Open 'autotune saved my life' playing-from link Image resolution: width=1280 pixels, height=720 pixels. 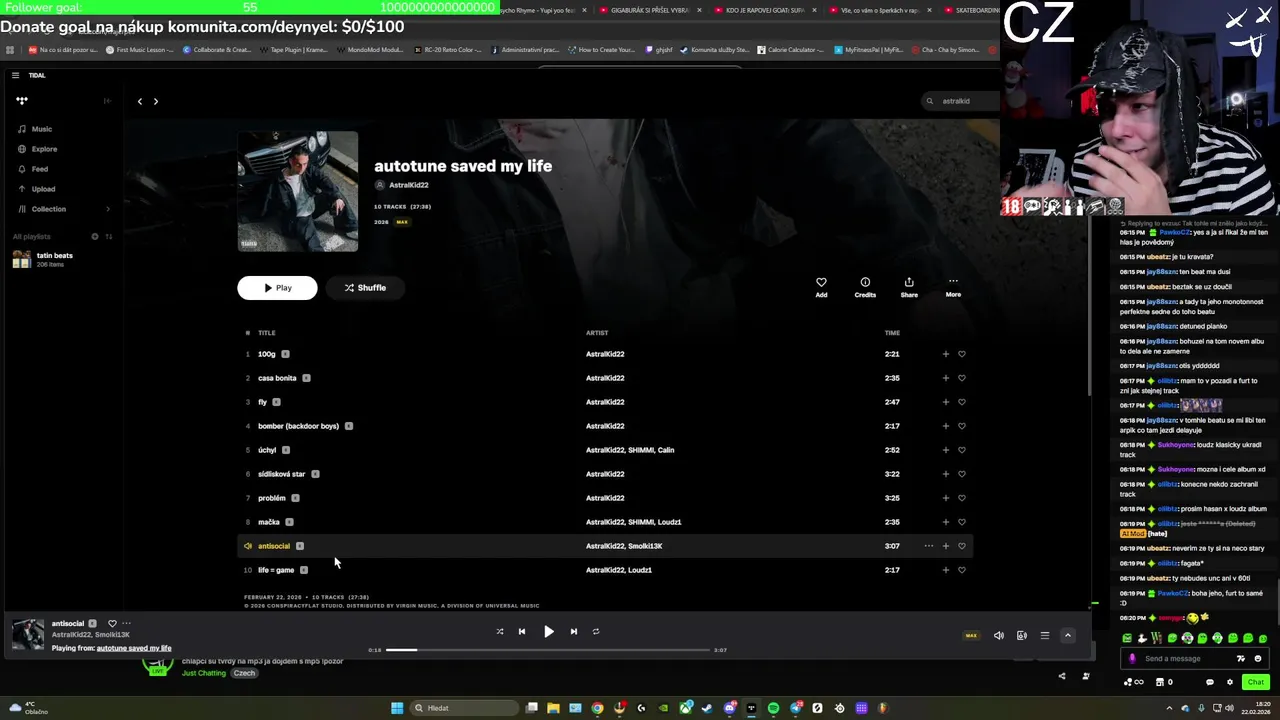tap(134, 648)
